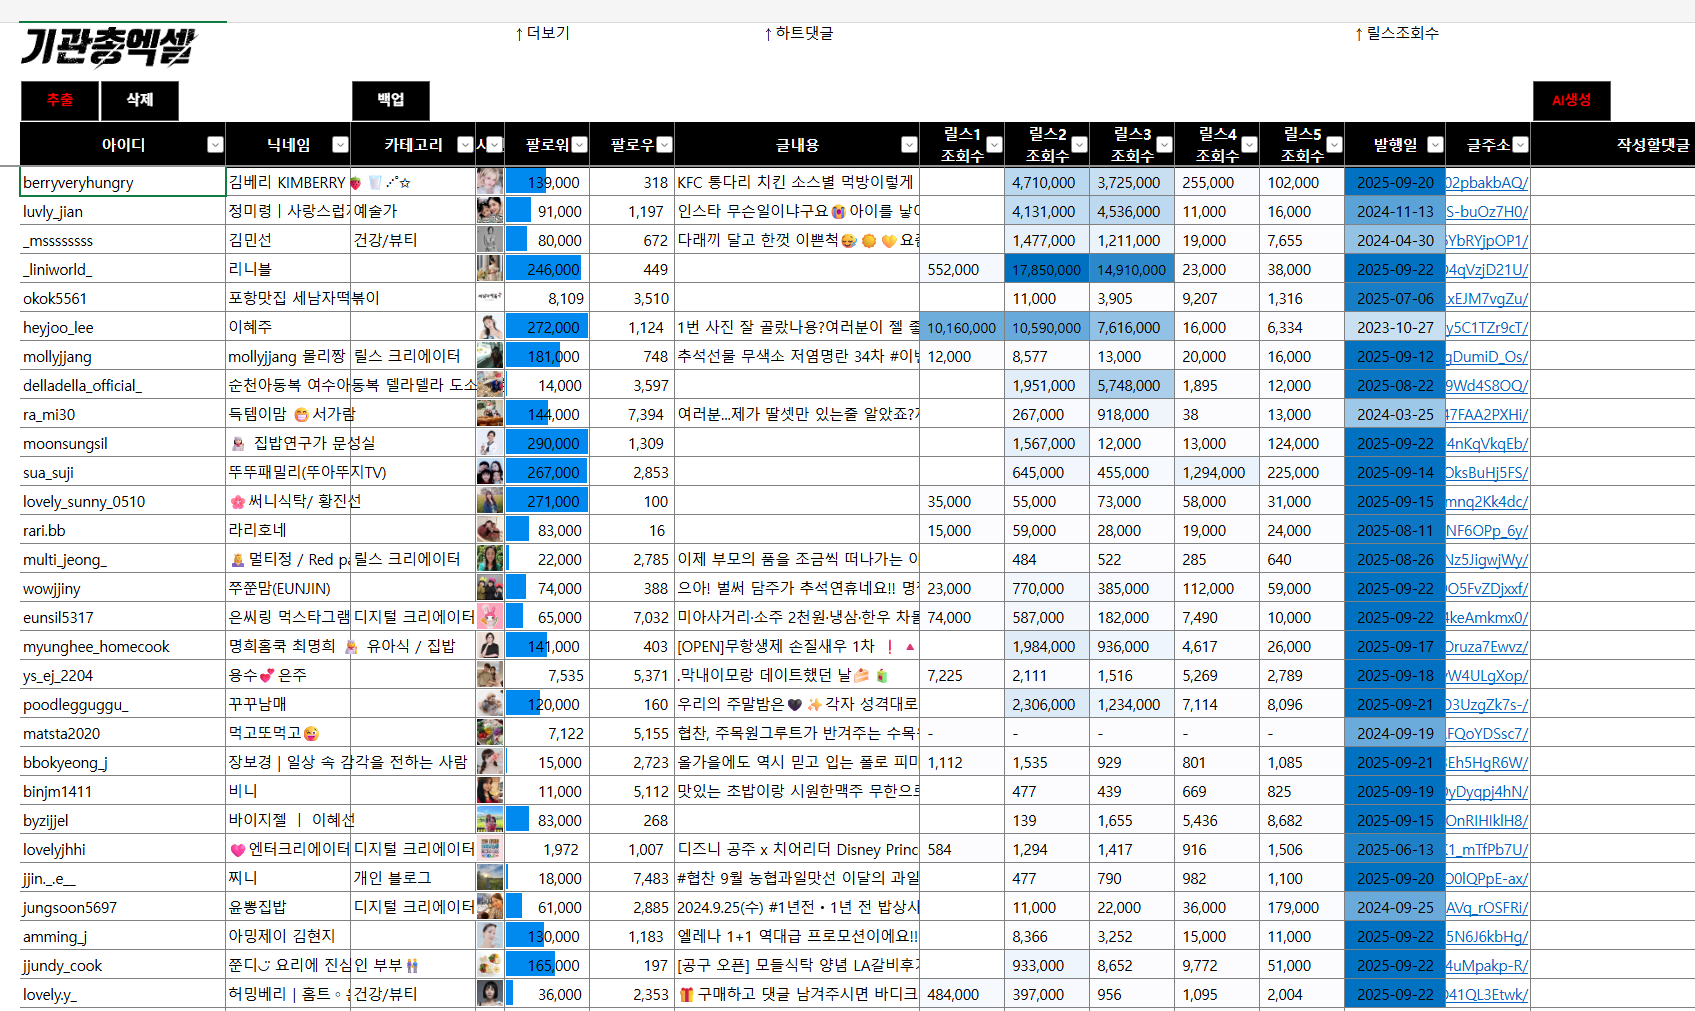This screenshot has height=1011, width=1695.
Task: Click the profile thumbnail for ra_mi30
Action: [490, 414]
